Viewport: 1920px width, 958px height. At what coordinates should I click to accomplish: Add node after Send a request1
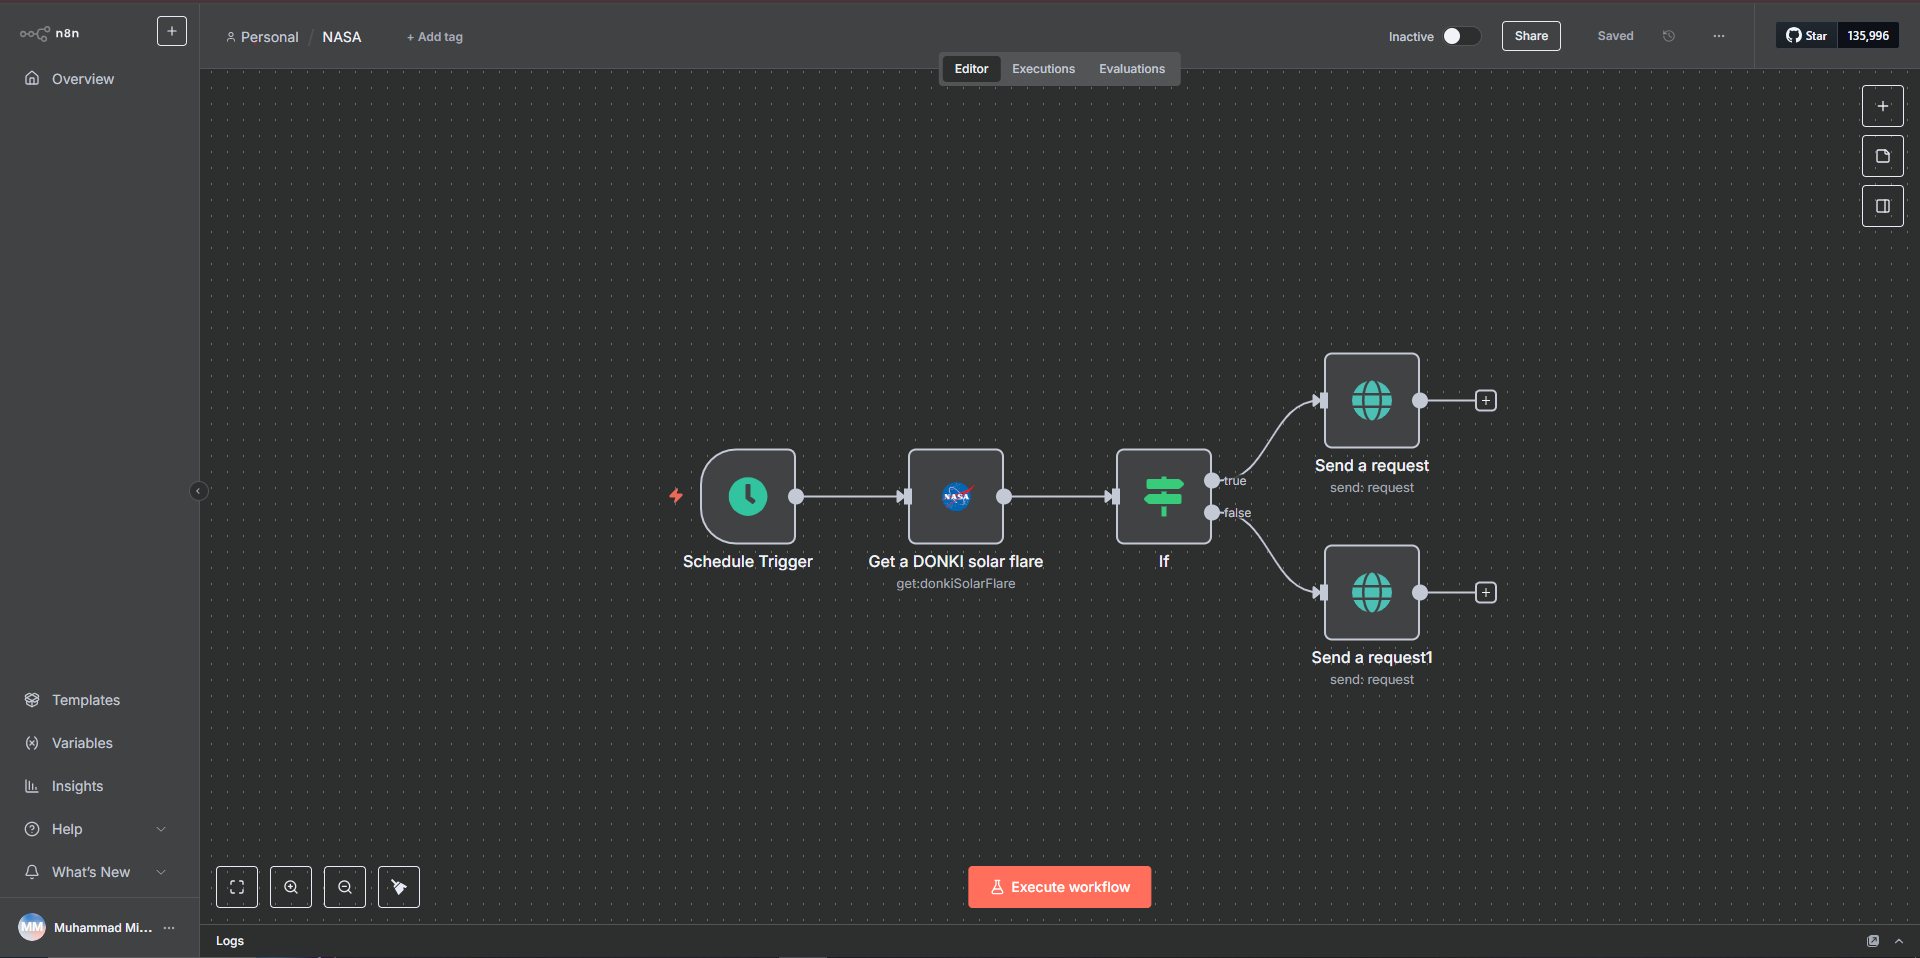pos(1486,593)
